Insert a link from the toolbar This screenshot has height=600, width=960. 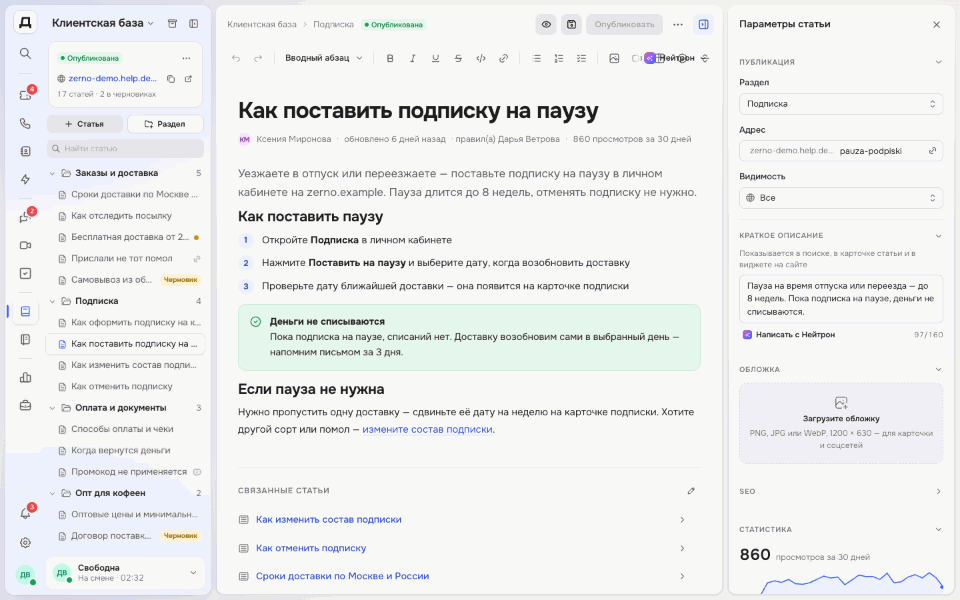pyautogui.click(x=503, y=58)
